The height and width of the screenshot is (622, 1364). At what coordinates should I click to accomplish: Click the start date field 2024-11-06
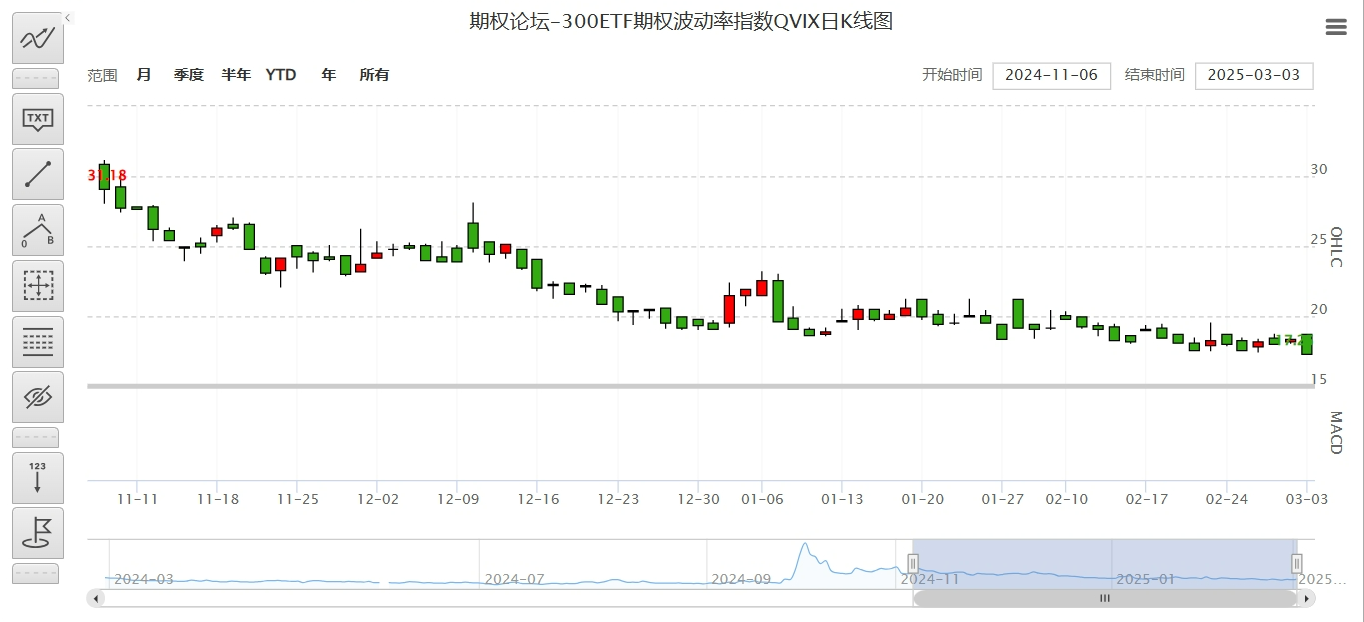(x=1052, y=75)
